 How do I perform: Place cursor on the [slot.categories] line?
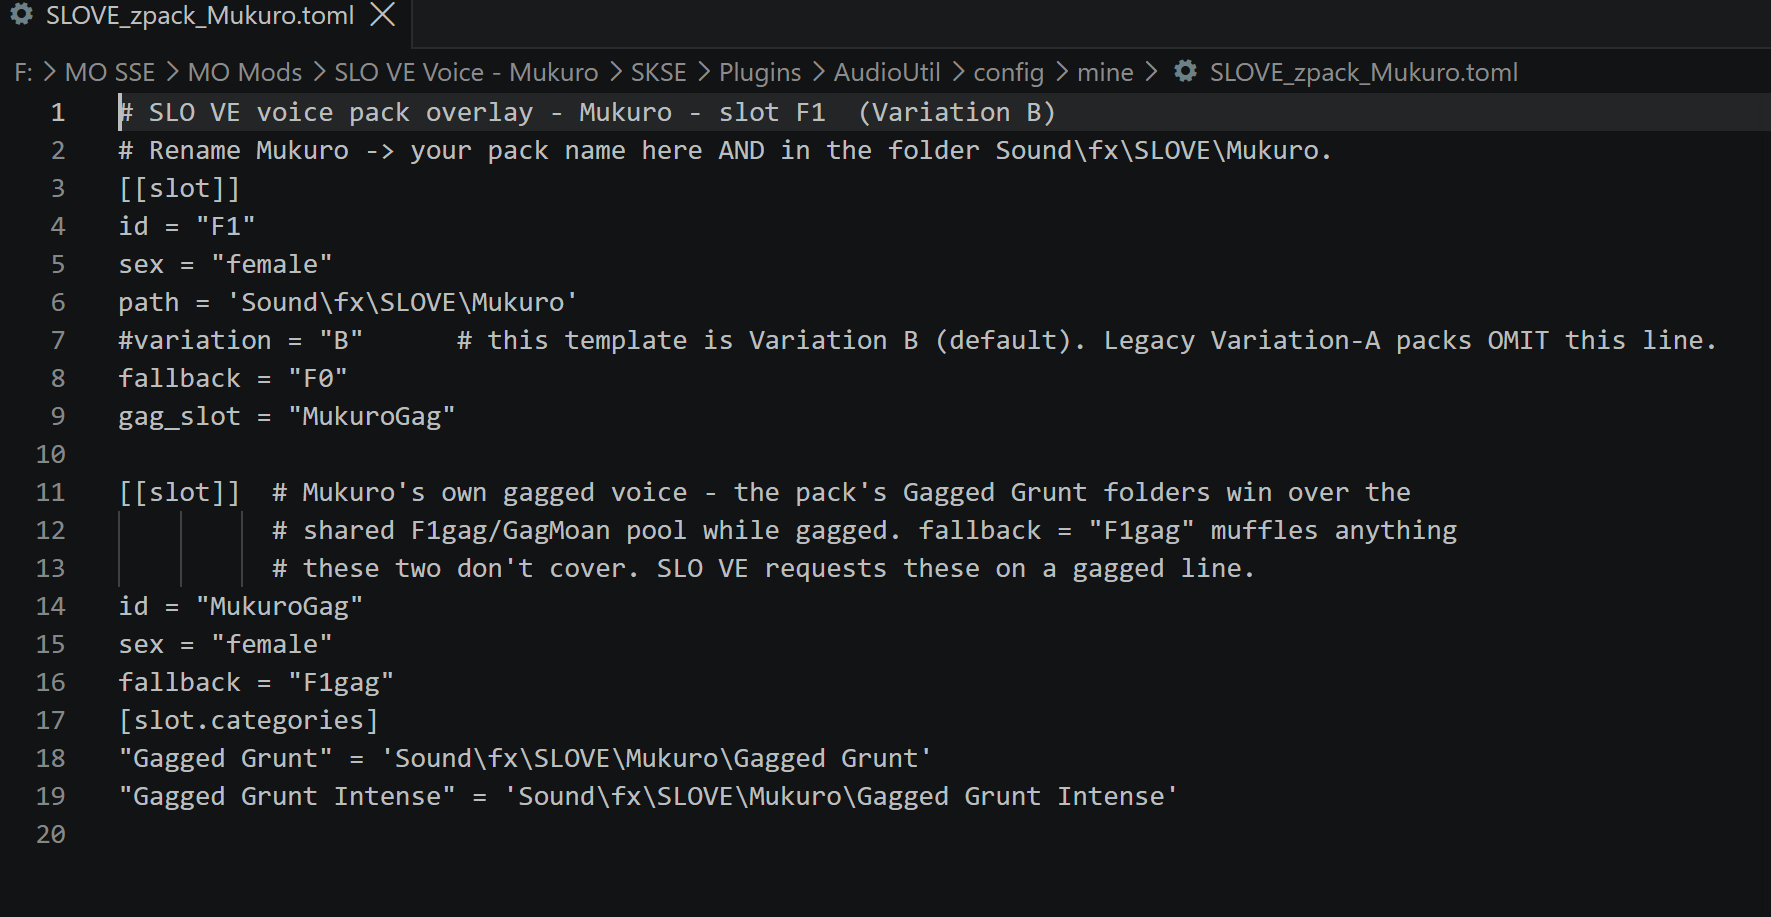point(248,720)
